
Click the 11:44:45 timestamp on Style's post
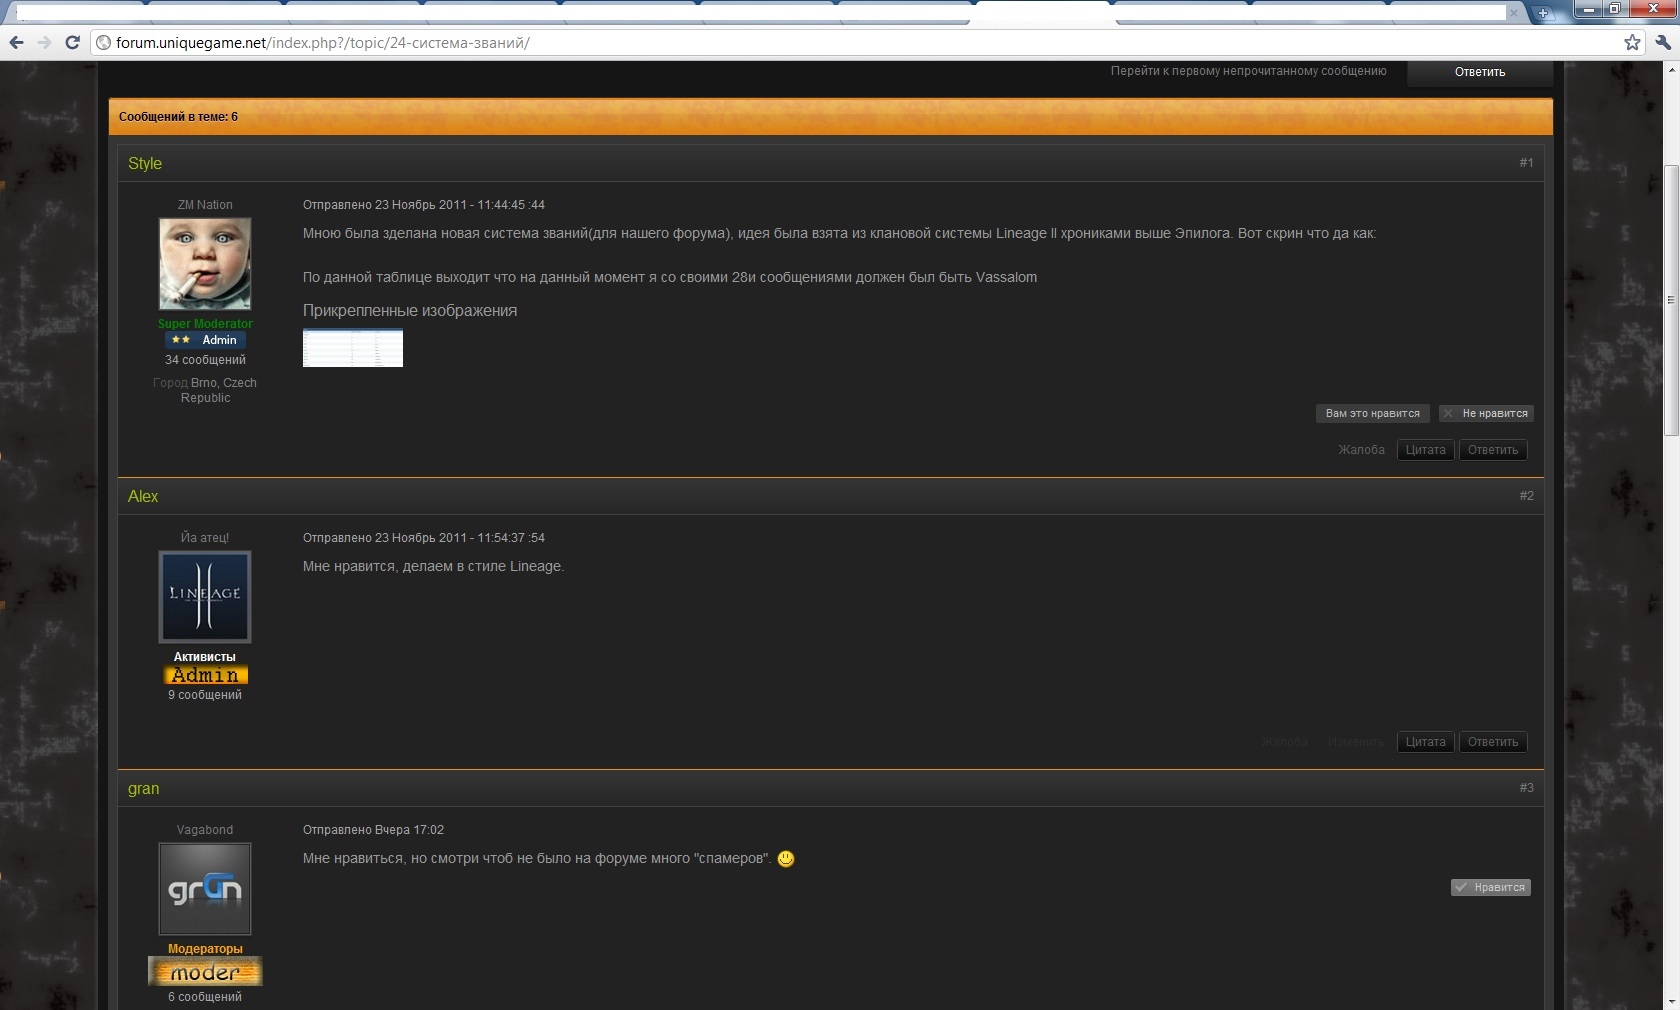[x=424, y=205]
